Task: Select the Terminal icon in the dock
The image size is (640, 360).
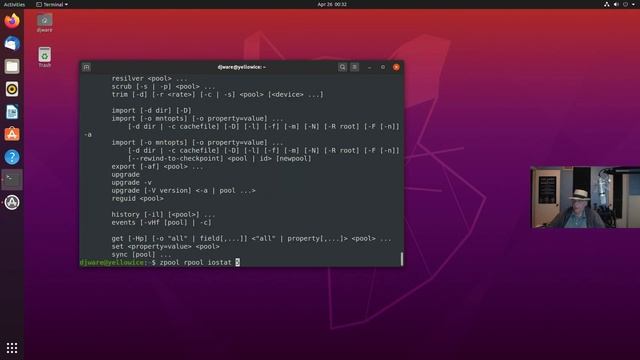Action: (x=12, y=180)
